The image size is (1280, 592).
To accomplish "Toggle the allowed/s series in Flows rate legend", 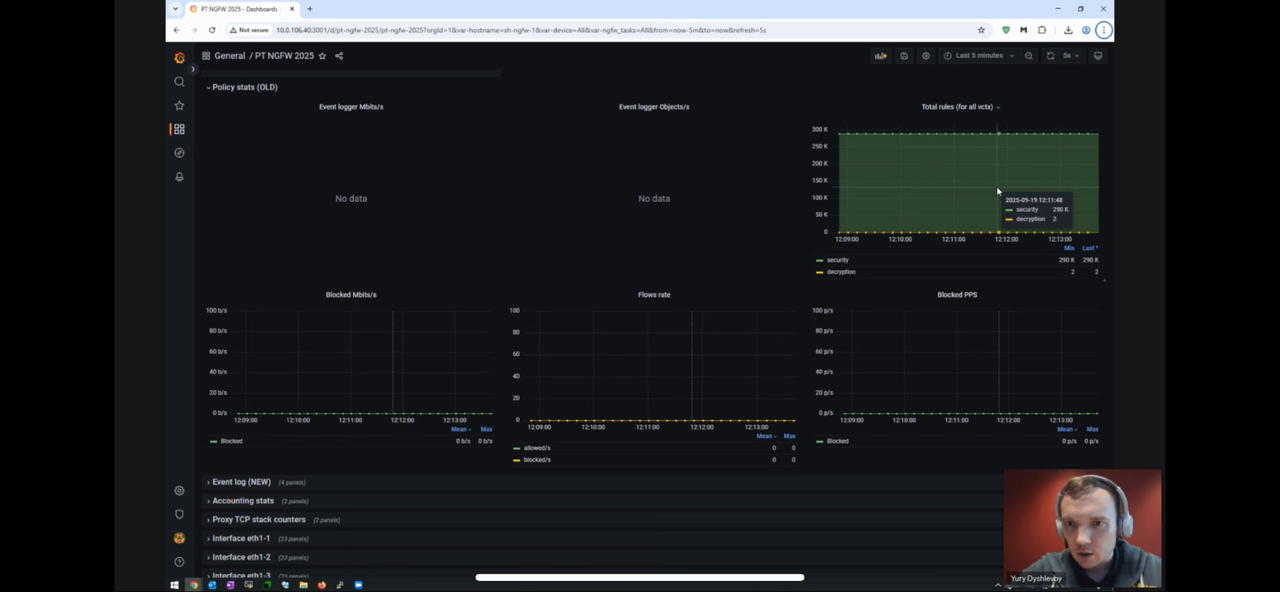I will (537, 448).
